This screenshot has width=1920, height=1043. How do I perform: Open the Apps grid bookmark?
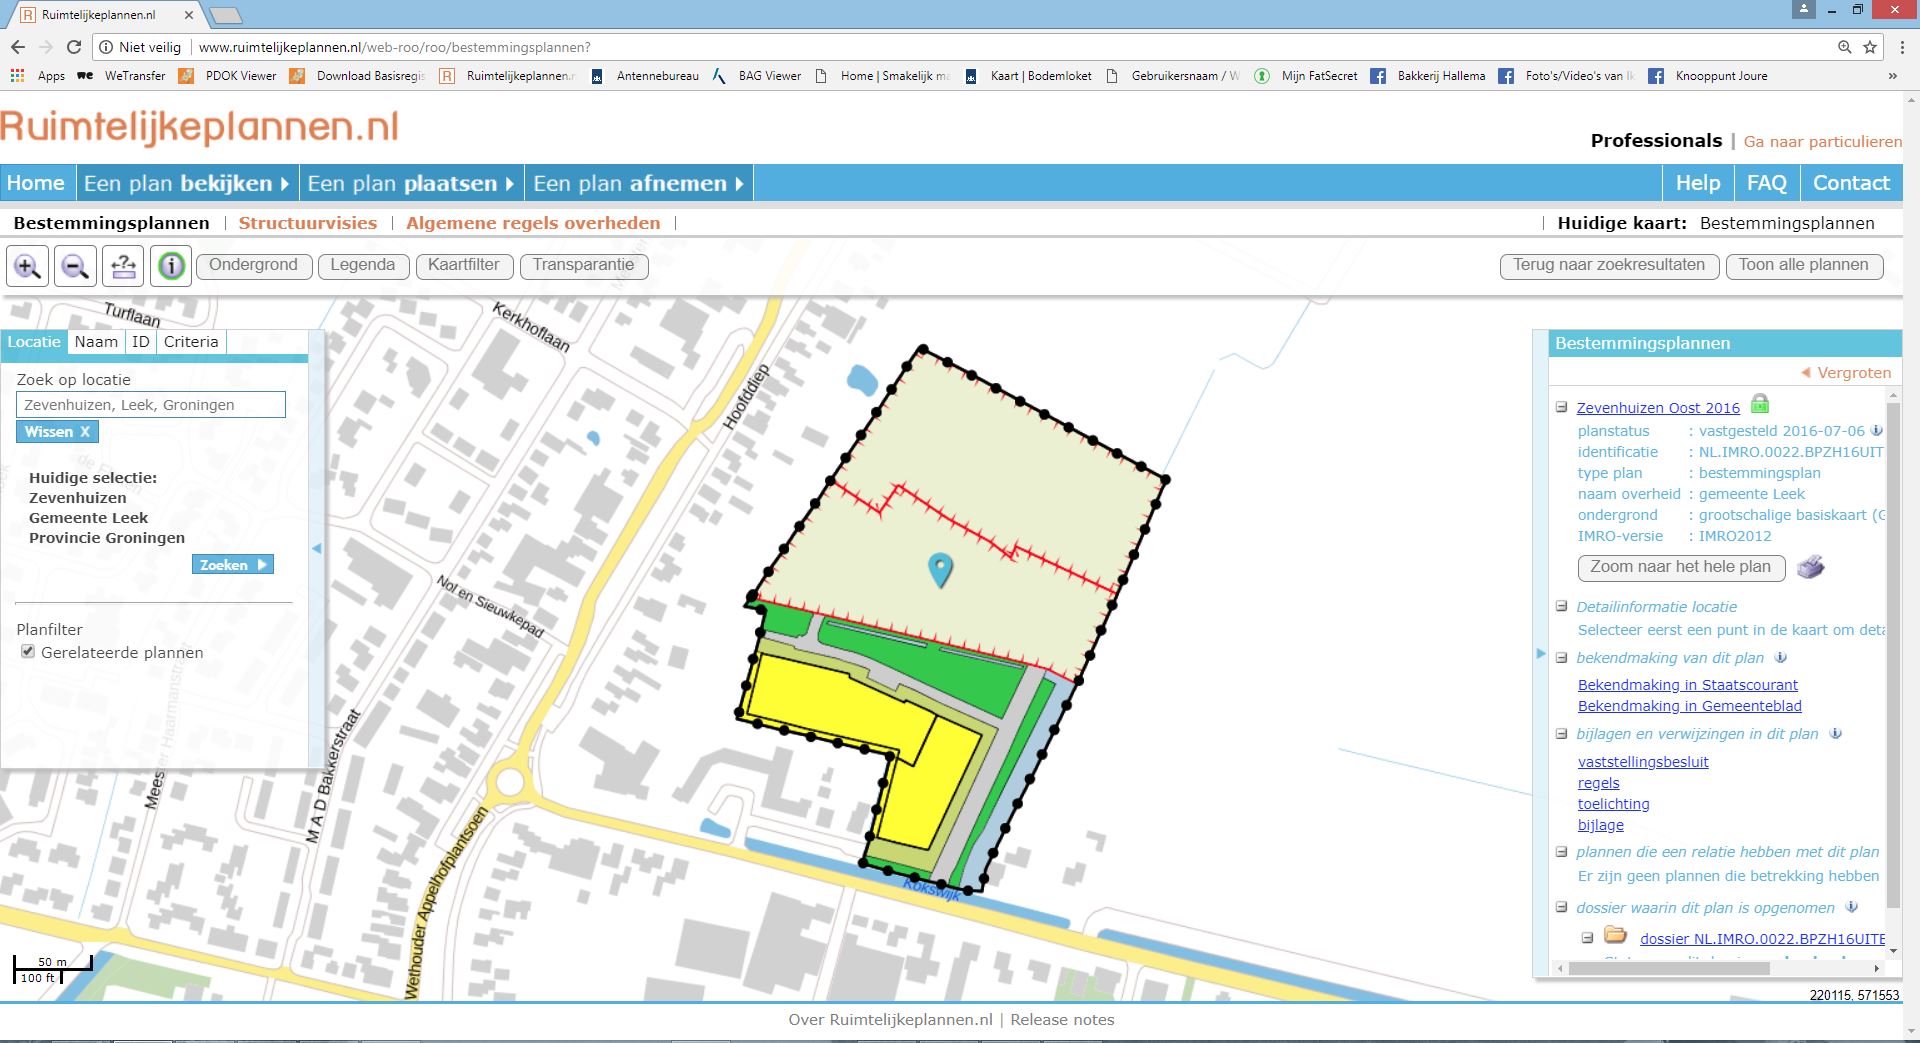[x=38, y=76]
